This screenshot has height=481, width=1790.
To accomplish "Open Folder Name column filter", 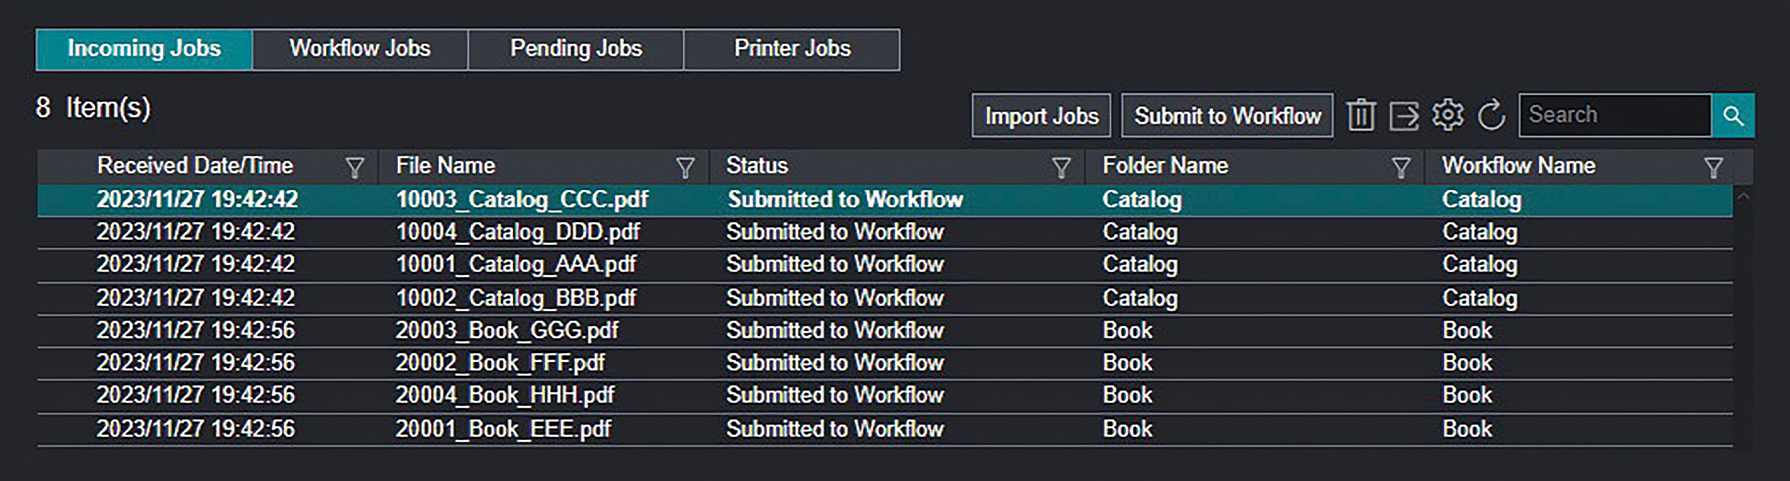I will pyautogui.click(x=1401, y=167).
